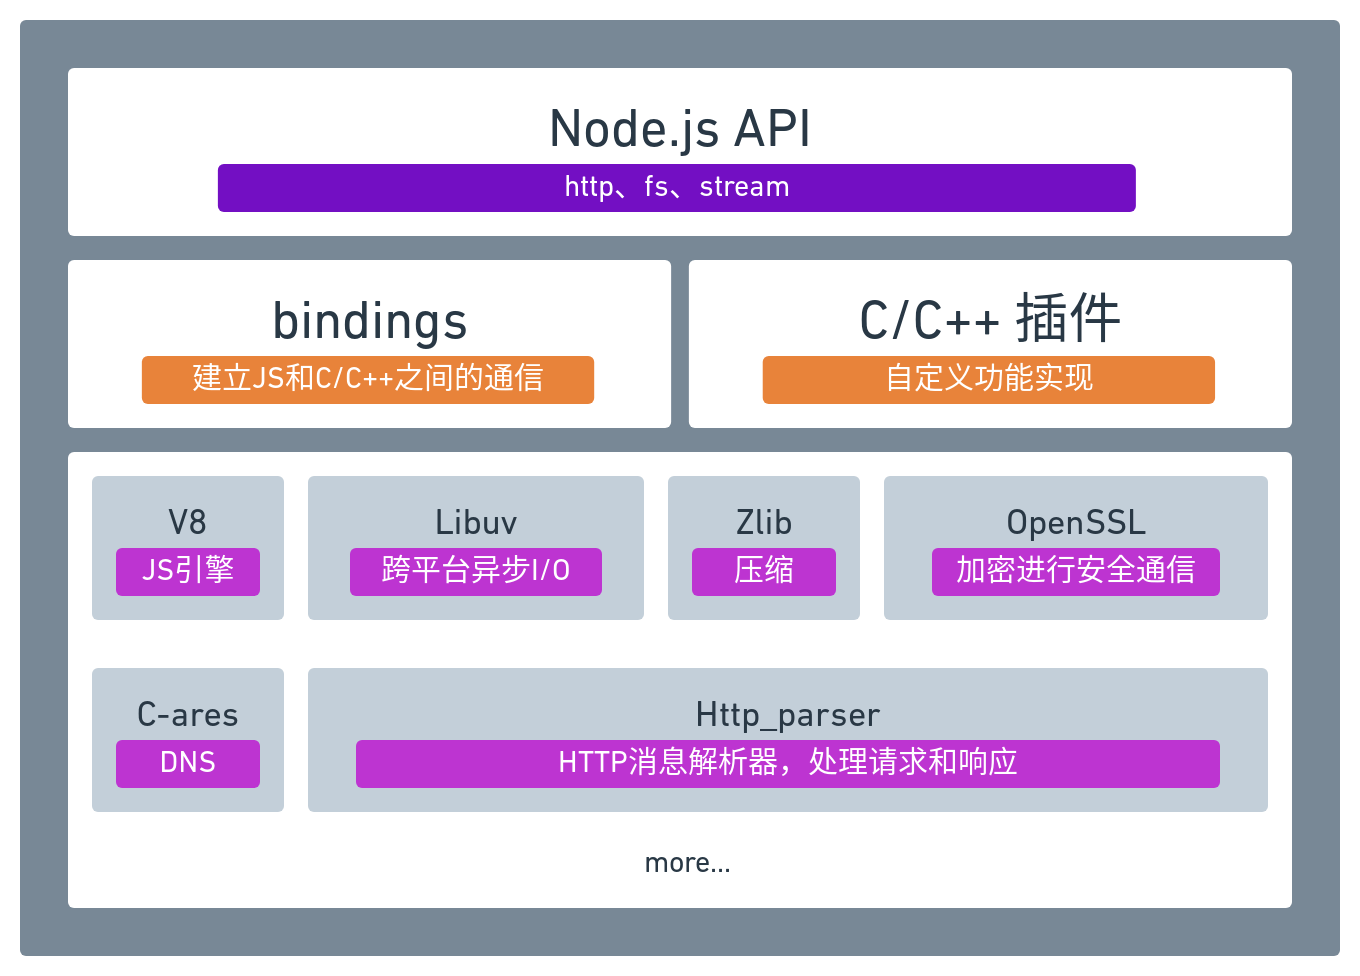Click the "bindings" title
The height and width of the screenshot is (976, 1360).
(370, 322)
